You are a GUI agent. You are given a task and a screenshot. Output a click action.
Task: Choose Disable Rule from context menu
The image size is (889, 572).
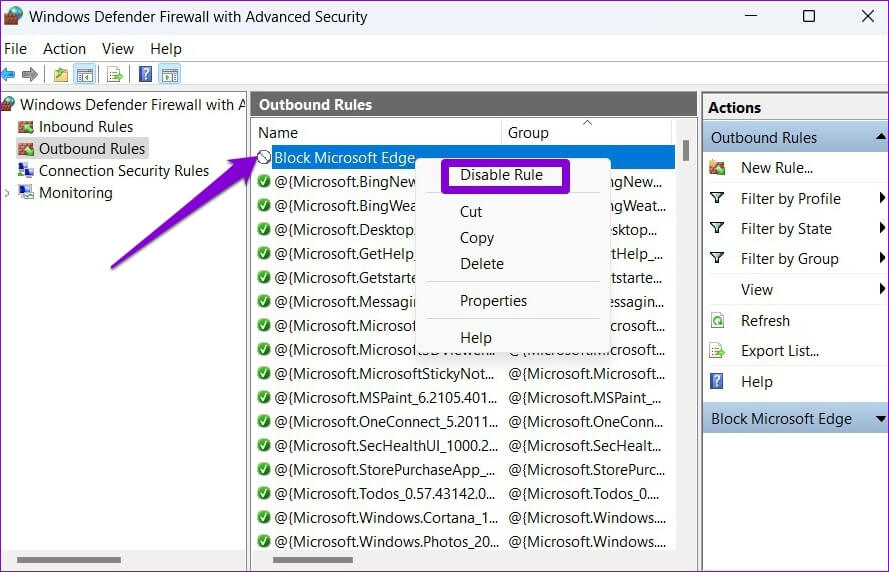[x=501, y=175]
